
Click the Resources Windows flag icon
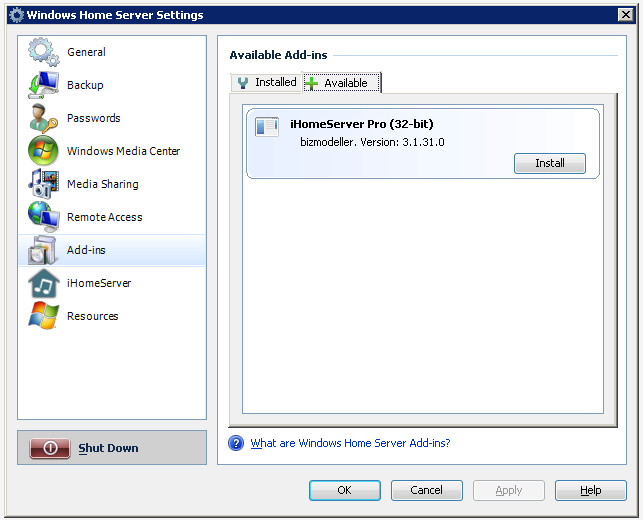click(43, 316)
